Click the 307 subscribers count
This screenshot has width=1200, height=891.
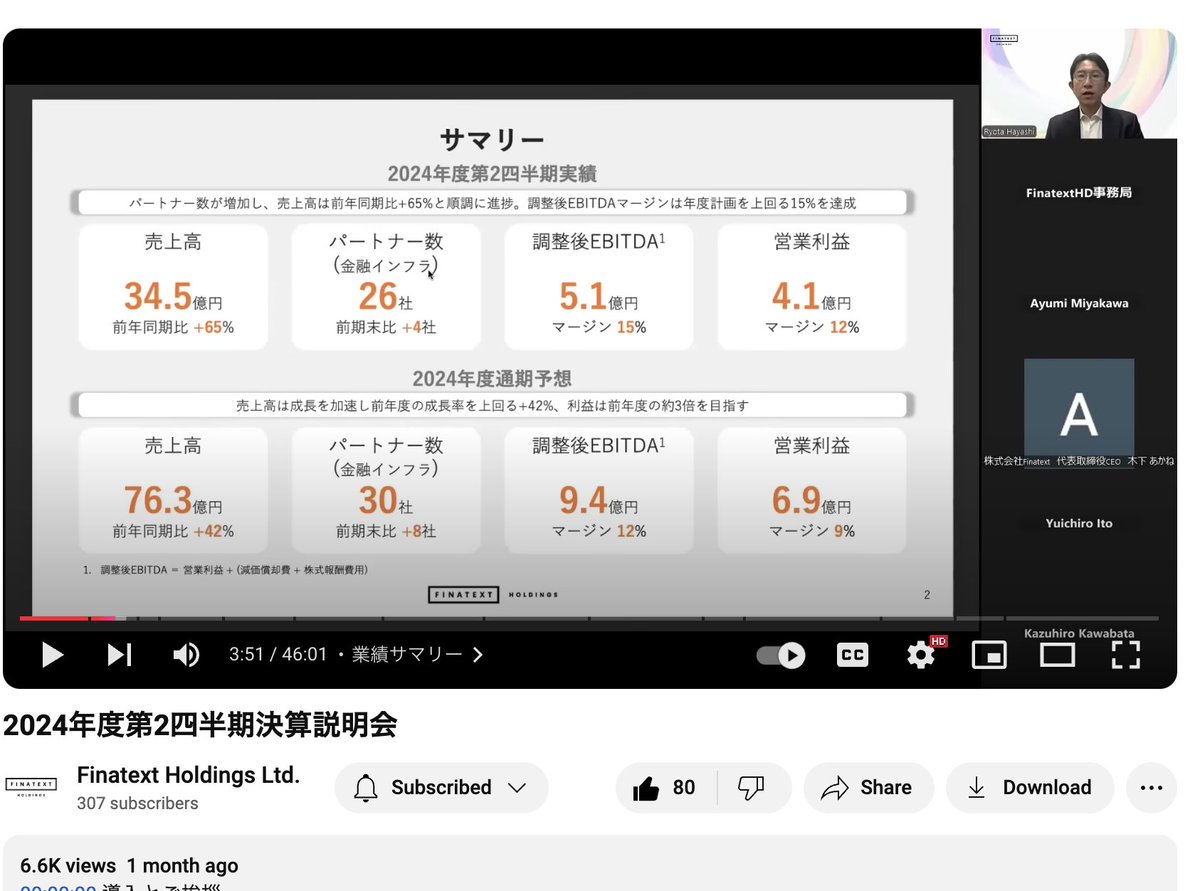click(x=137, y=804)
